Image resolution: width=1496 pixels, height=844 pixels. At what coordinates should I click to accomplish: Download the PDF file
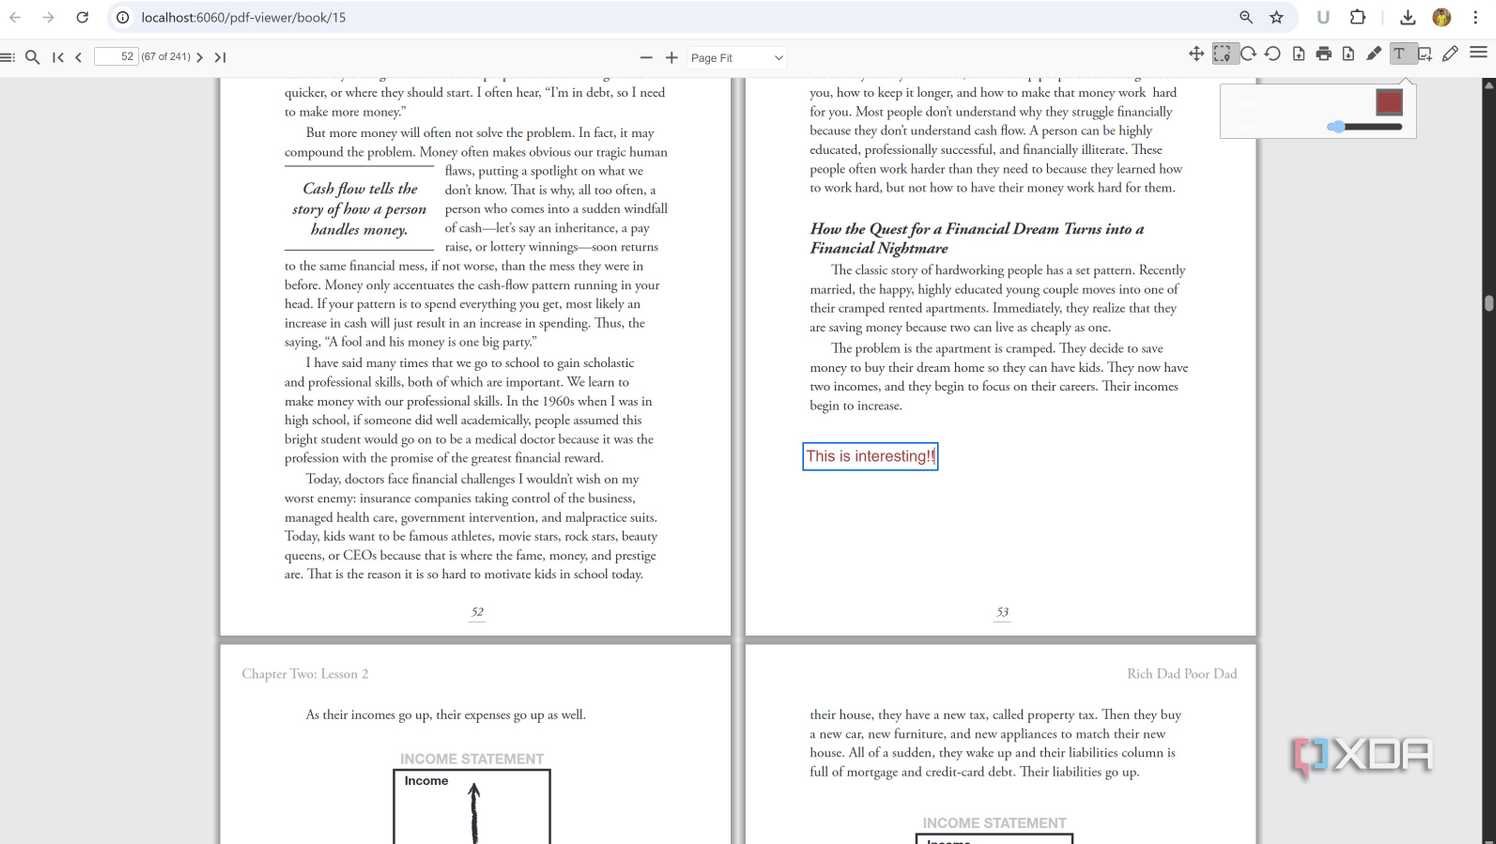click(x=1348, y=54)
